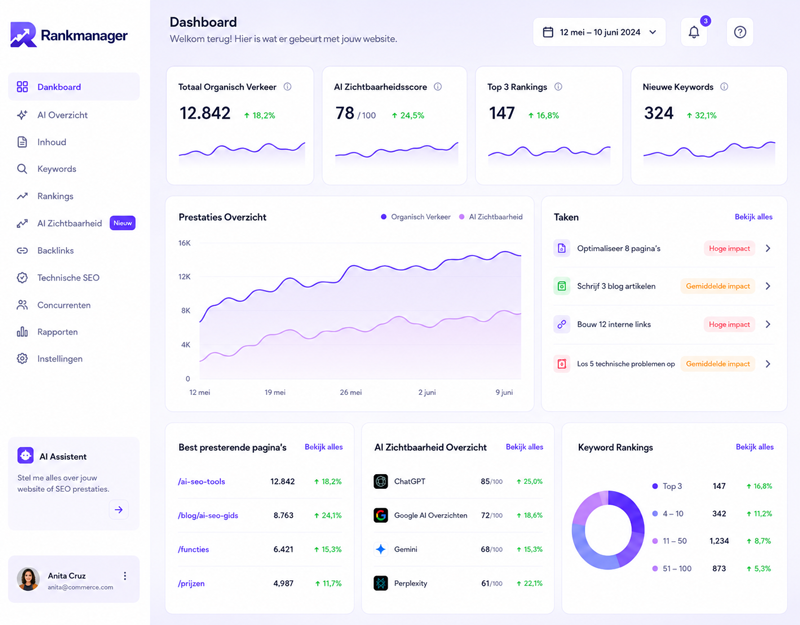Screen dimensions: 800x625
Task: Click Anita Cruz profile avatar
Action: (28, 579)
